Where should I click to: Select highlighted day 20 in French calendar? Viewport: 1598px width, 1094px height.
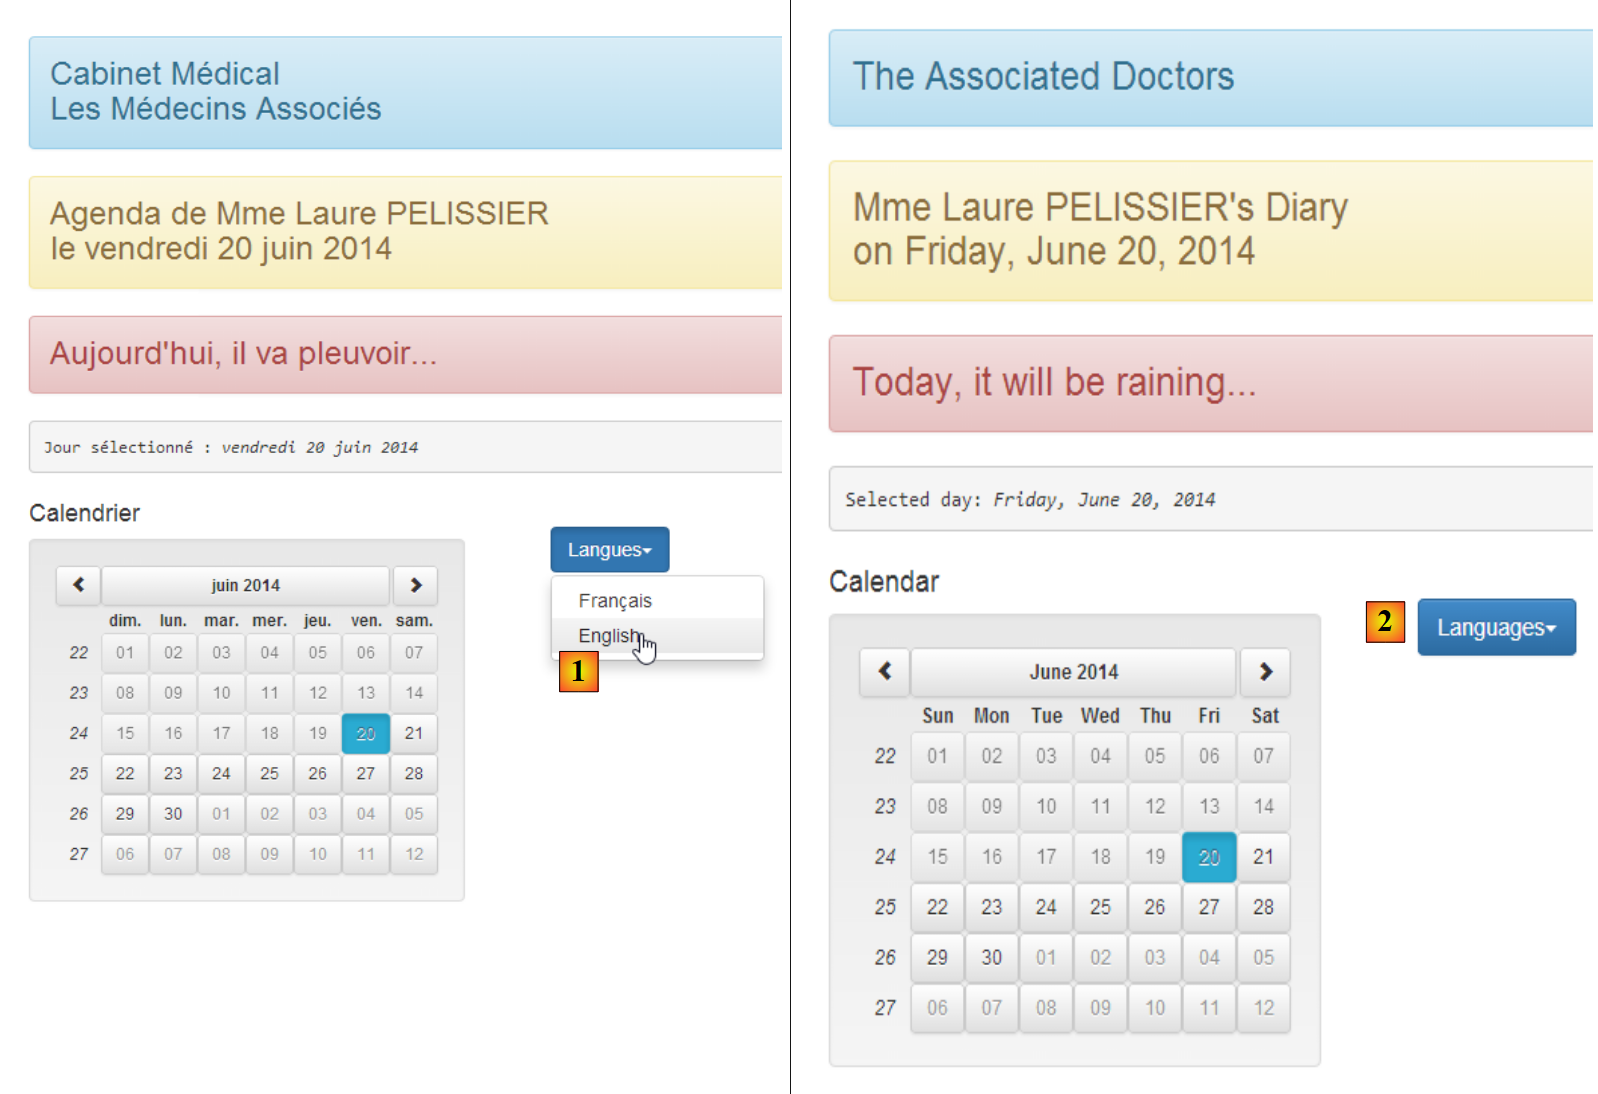point(366,733)
